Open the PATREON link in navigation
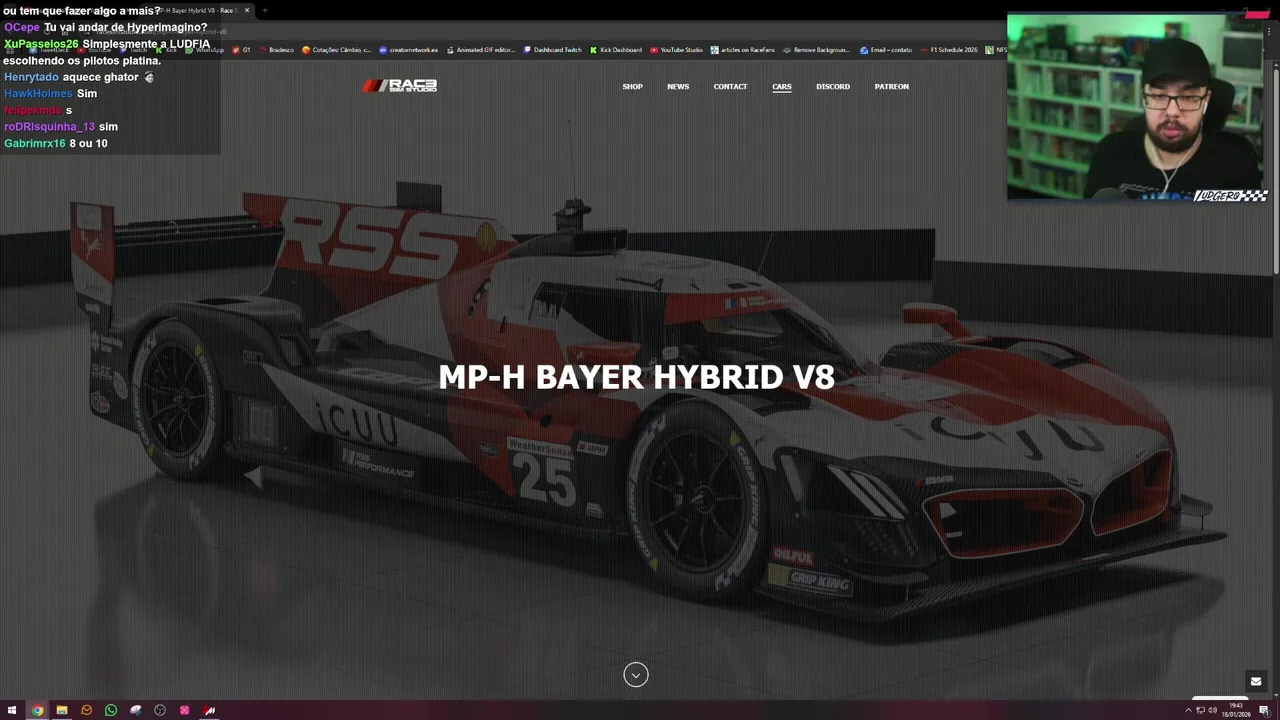Image resolution: width=1280 pixels, height=720 pixels. tap(892, 87)
